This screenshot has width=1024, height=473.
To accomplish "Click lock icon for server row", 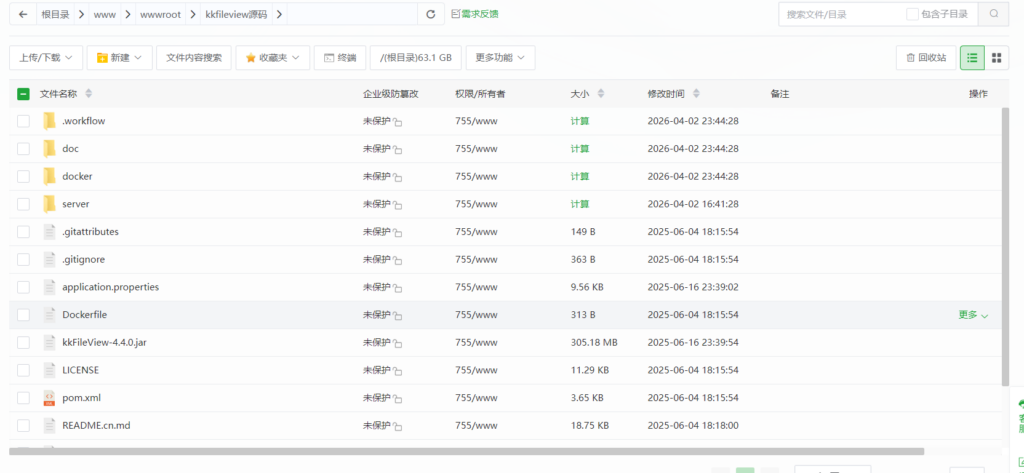I will (398, 205).
